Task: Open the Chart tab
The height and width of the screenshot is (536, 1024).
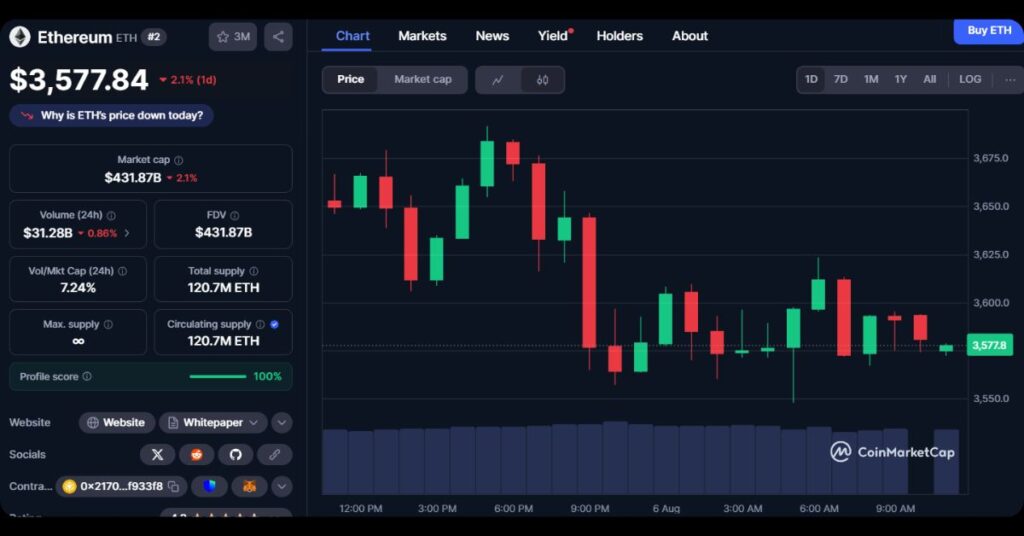Action: point(353,36)
